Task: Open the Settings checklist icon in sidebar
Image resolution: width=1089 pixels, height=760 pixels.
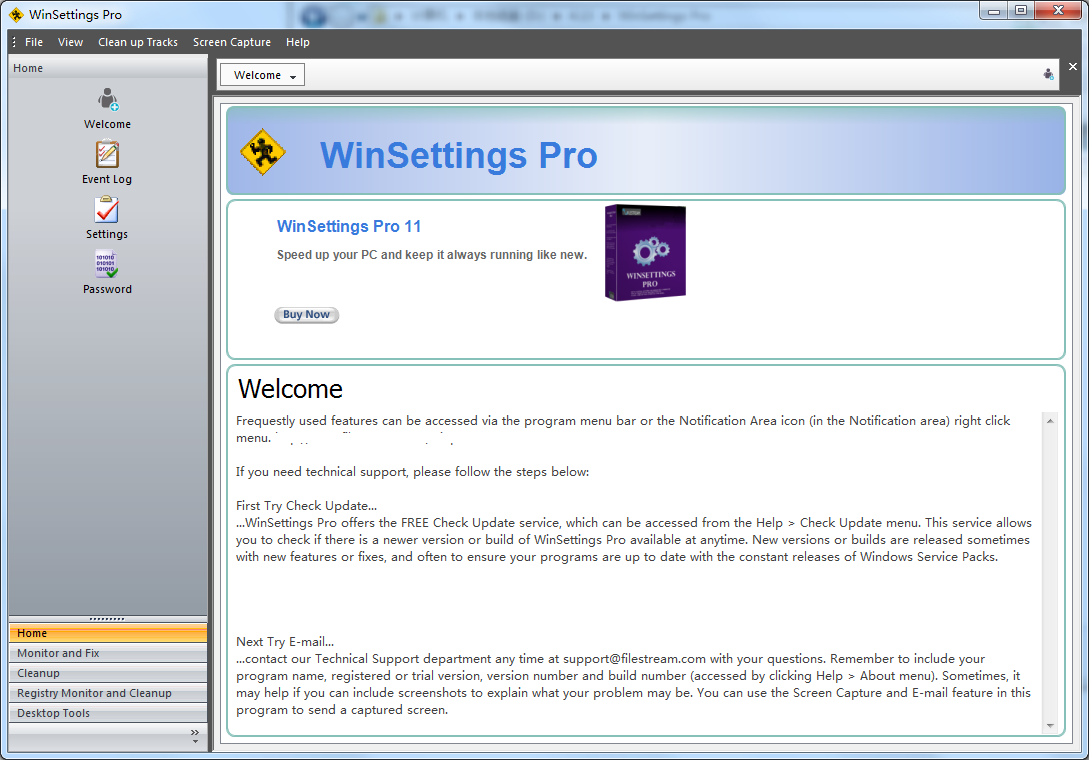Action: [x=107, y=209]
